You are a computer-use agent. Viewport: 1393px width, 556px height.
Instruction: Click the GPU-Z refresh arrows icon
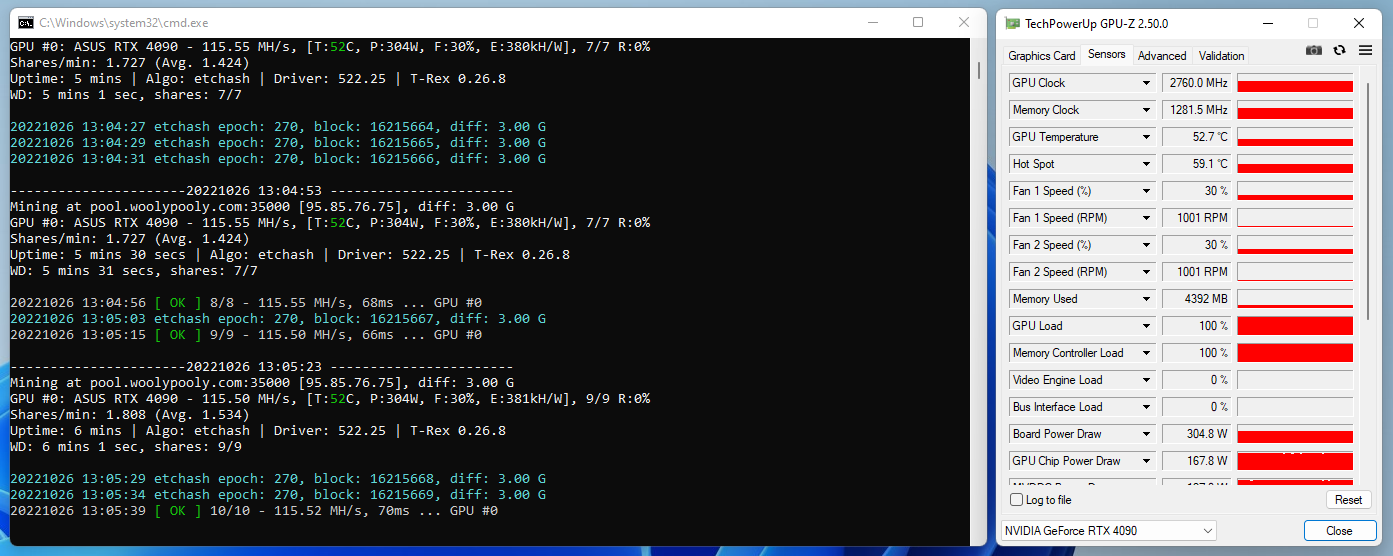[x=1339, y=50]
